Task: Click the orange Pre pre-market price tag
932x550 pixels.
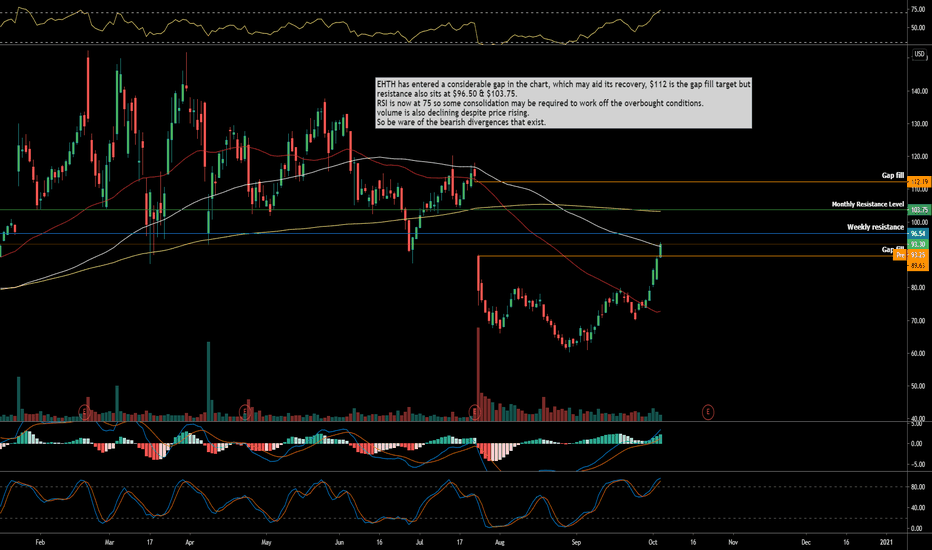Action: (x=900, y=255)
